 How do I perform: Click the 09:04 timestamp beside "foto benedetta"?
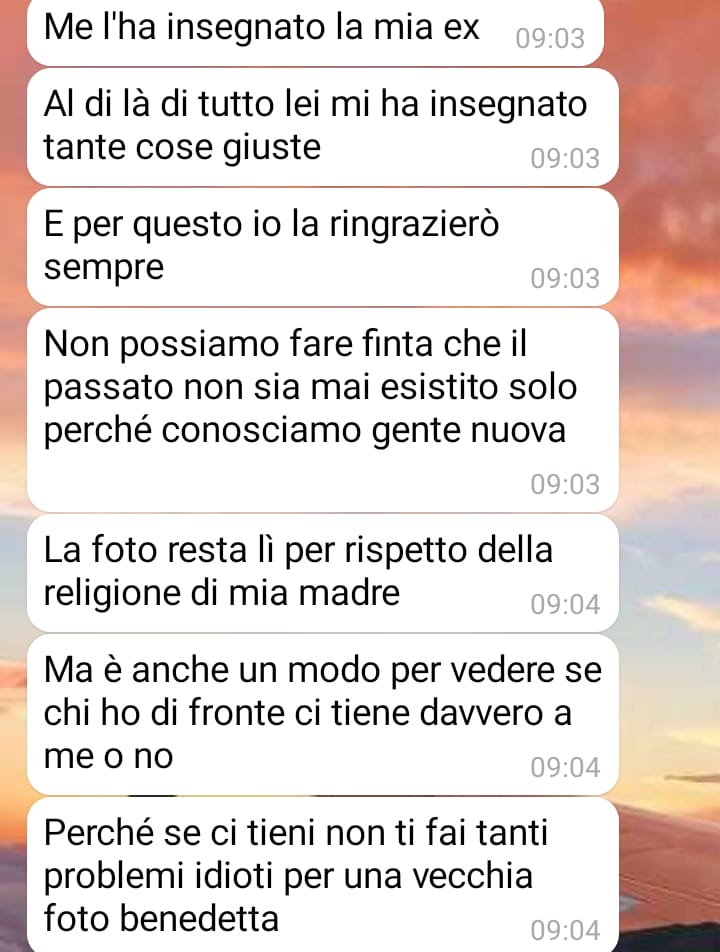565,931
